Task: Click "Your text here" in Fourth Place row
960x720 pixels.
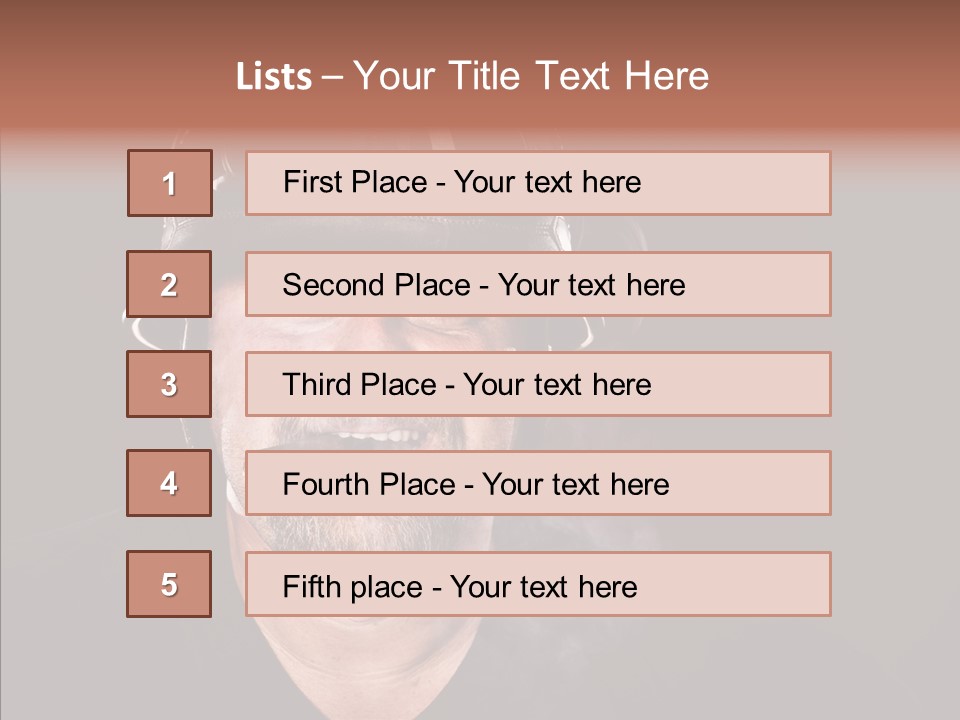Action: pos(575,485)
